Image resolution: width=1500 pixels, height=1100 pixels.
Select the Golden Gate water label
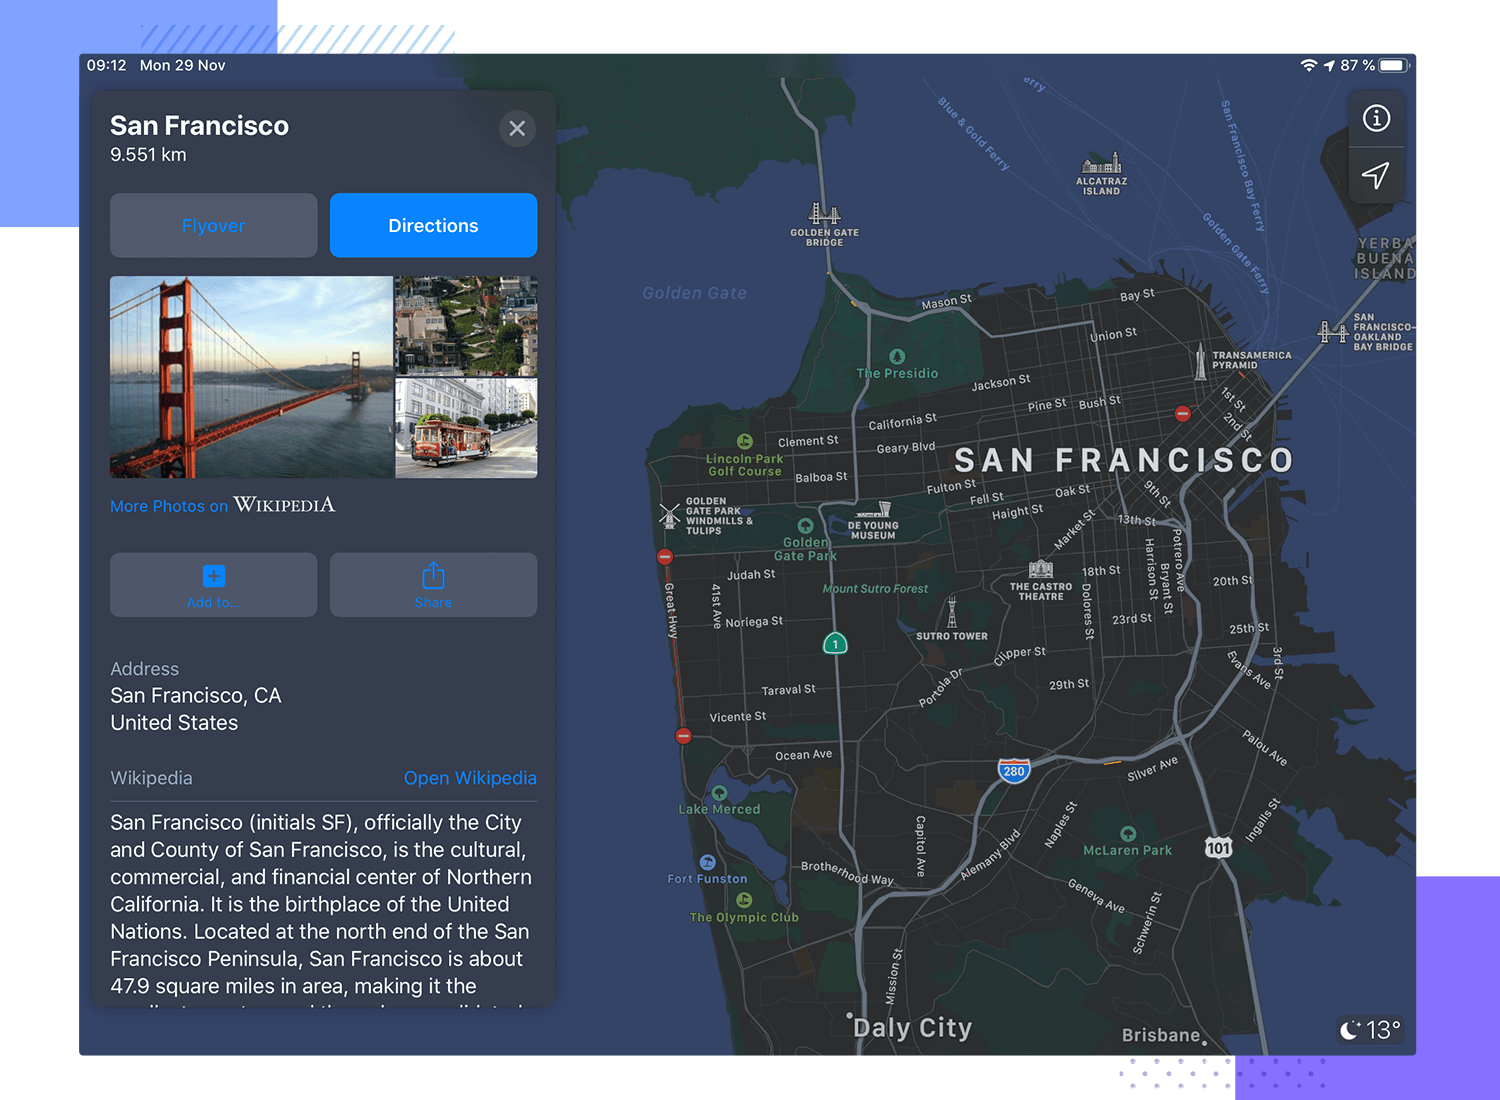pyautogui.click(x=694, y=293)
